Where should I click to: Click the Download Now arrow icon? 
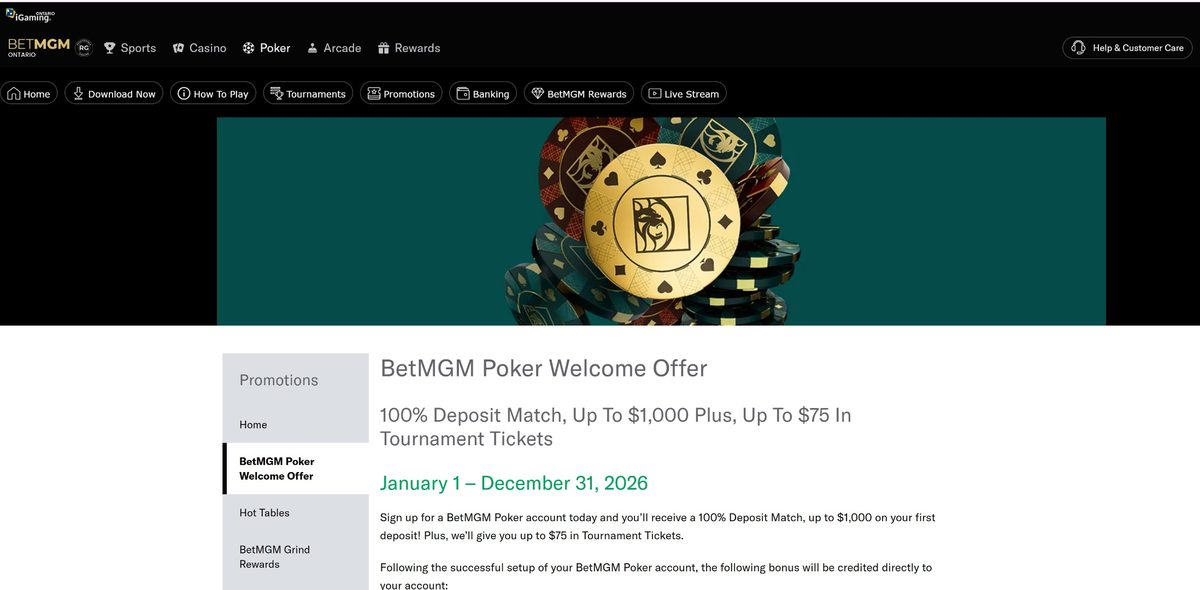point(77,93)
